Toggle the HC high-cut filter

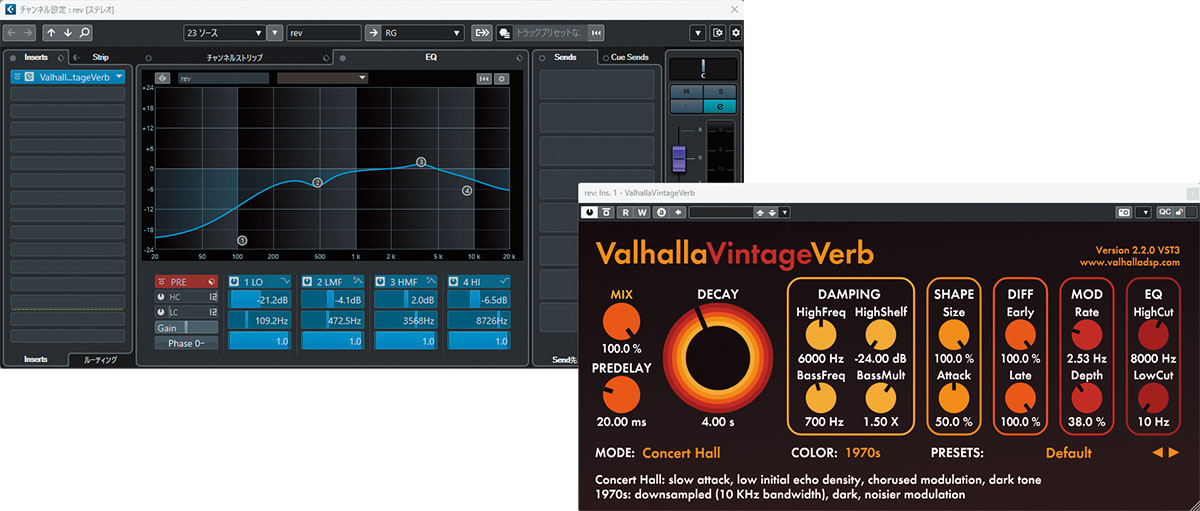point(161,297)
